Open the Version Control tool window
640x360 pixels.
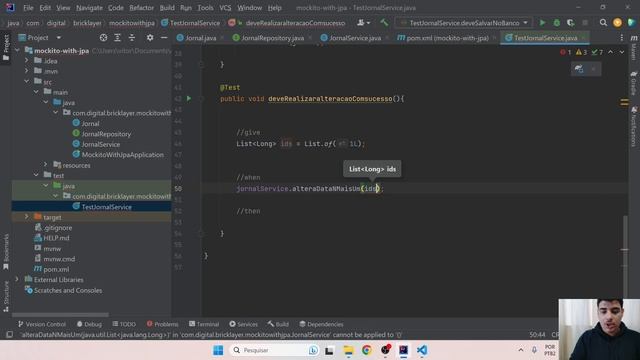42,324
